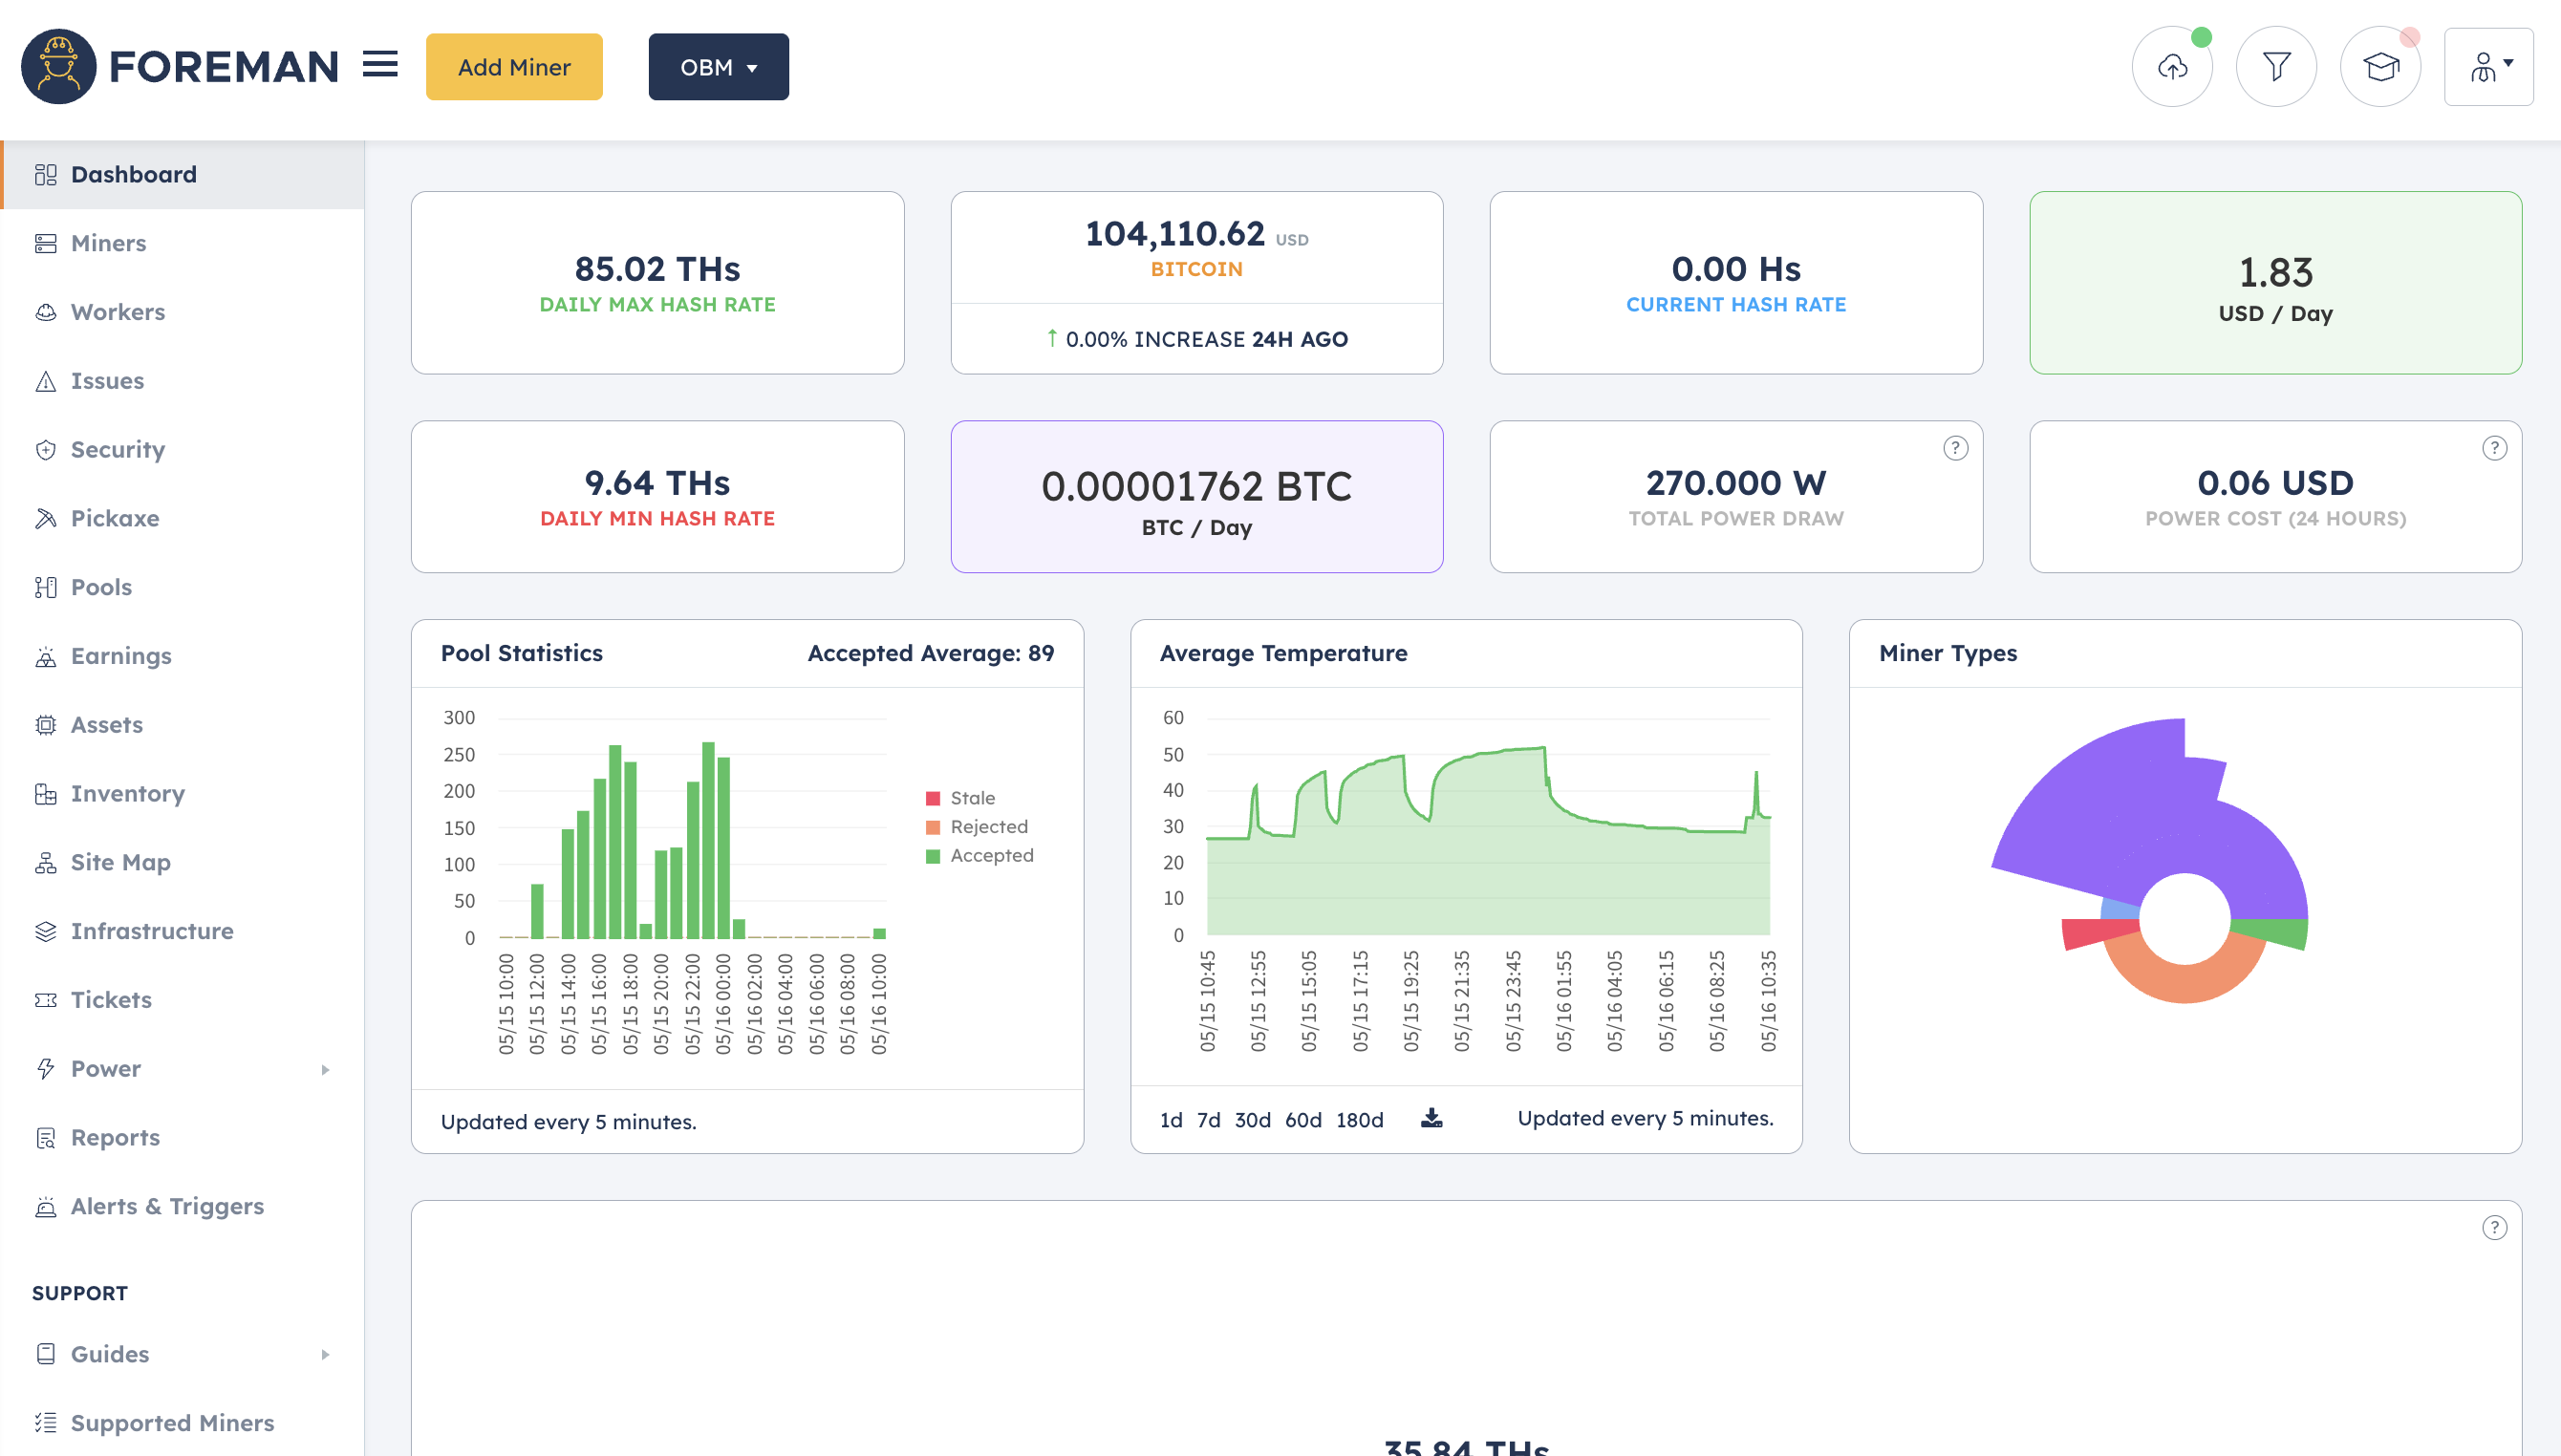
Task: Download the Average Temperature chart data
Action: [x=1431, y=1118]
